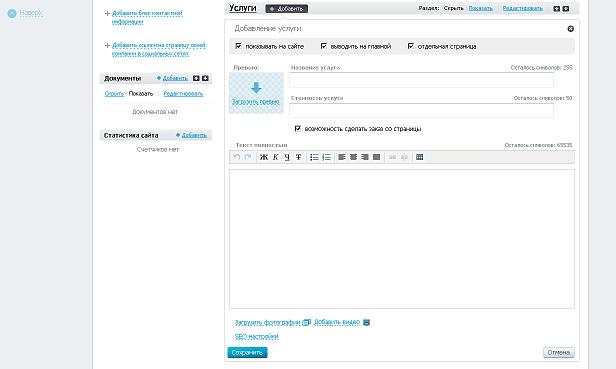Align text to the left
The width and height of the screenshot is (616, 369).
342,157
